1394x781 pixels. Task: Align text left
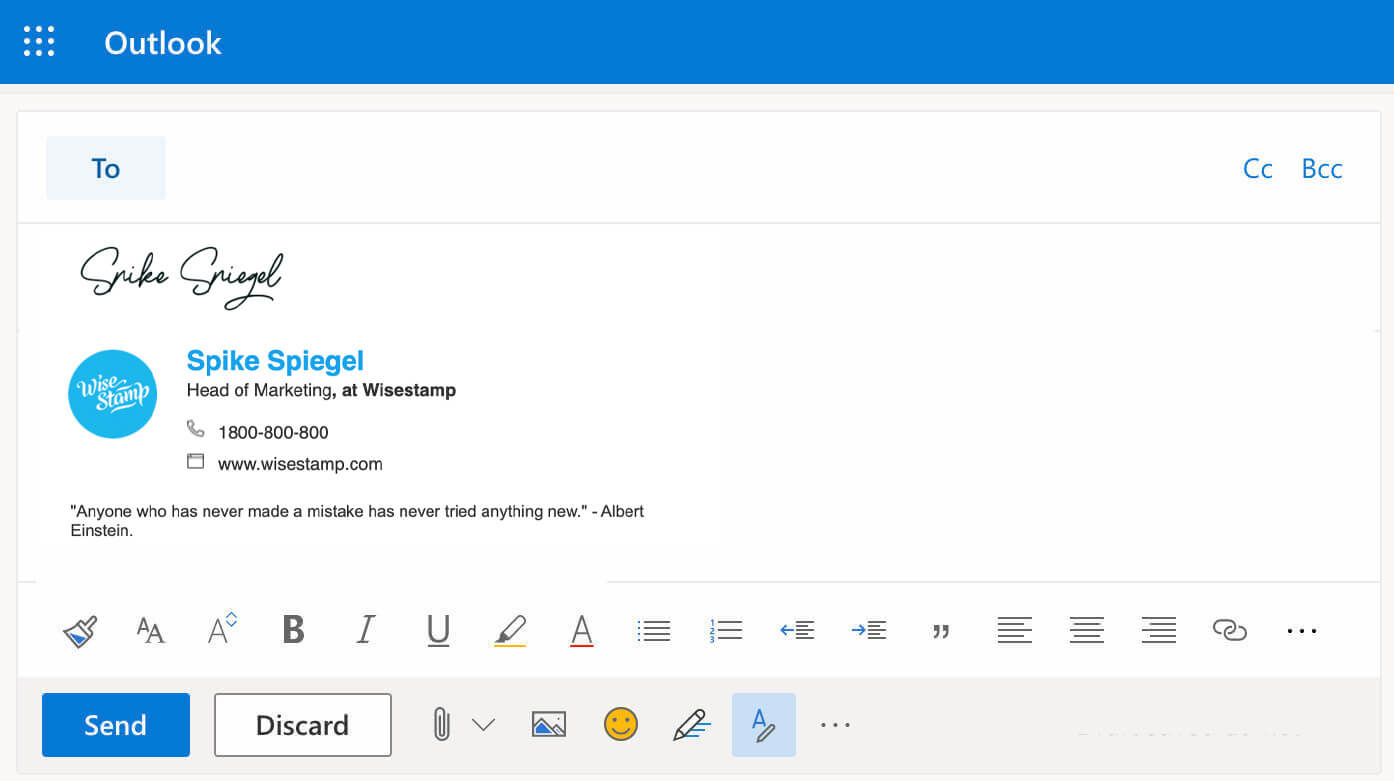pyautogui.click(x=1014, y=630)
